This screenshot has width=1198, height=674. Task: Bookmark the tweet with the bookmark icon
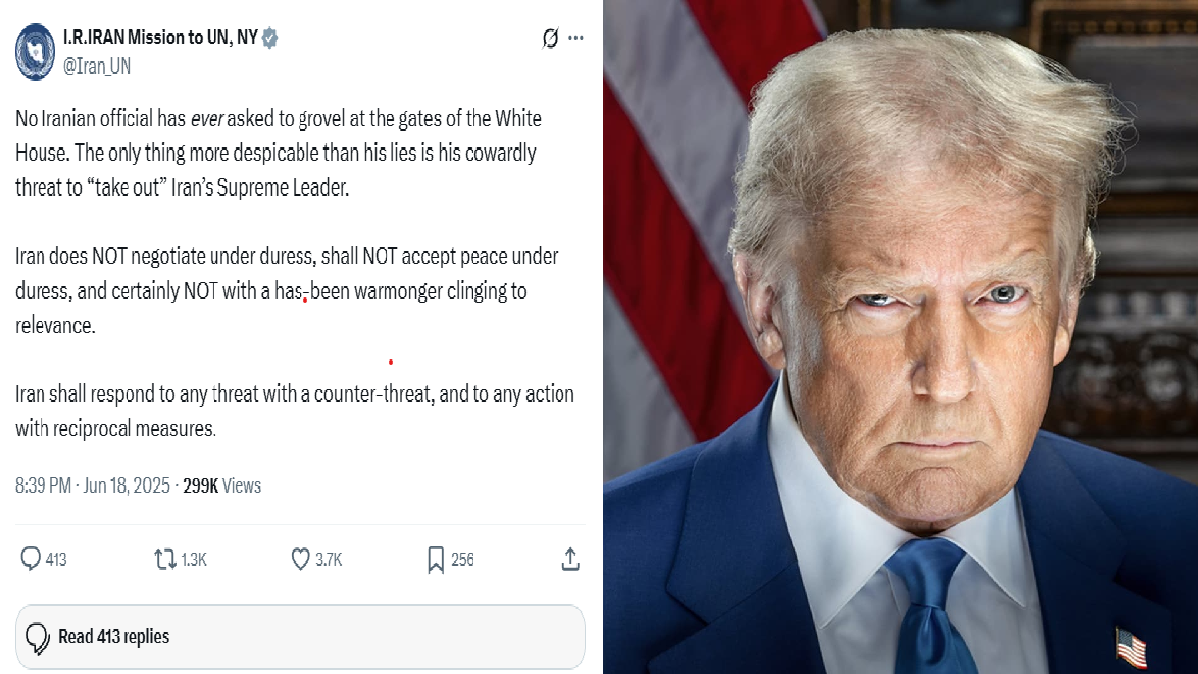point(435,559)
